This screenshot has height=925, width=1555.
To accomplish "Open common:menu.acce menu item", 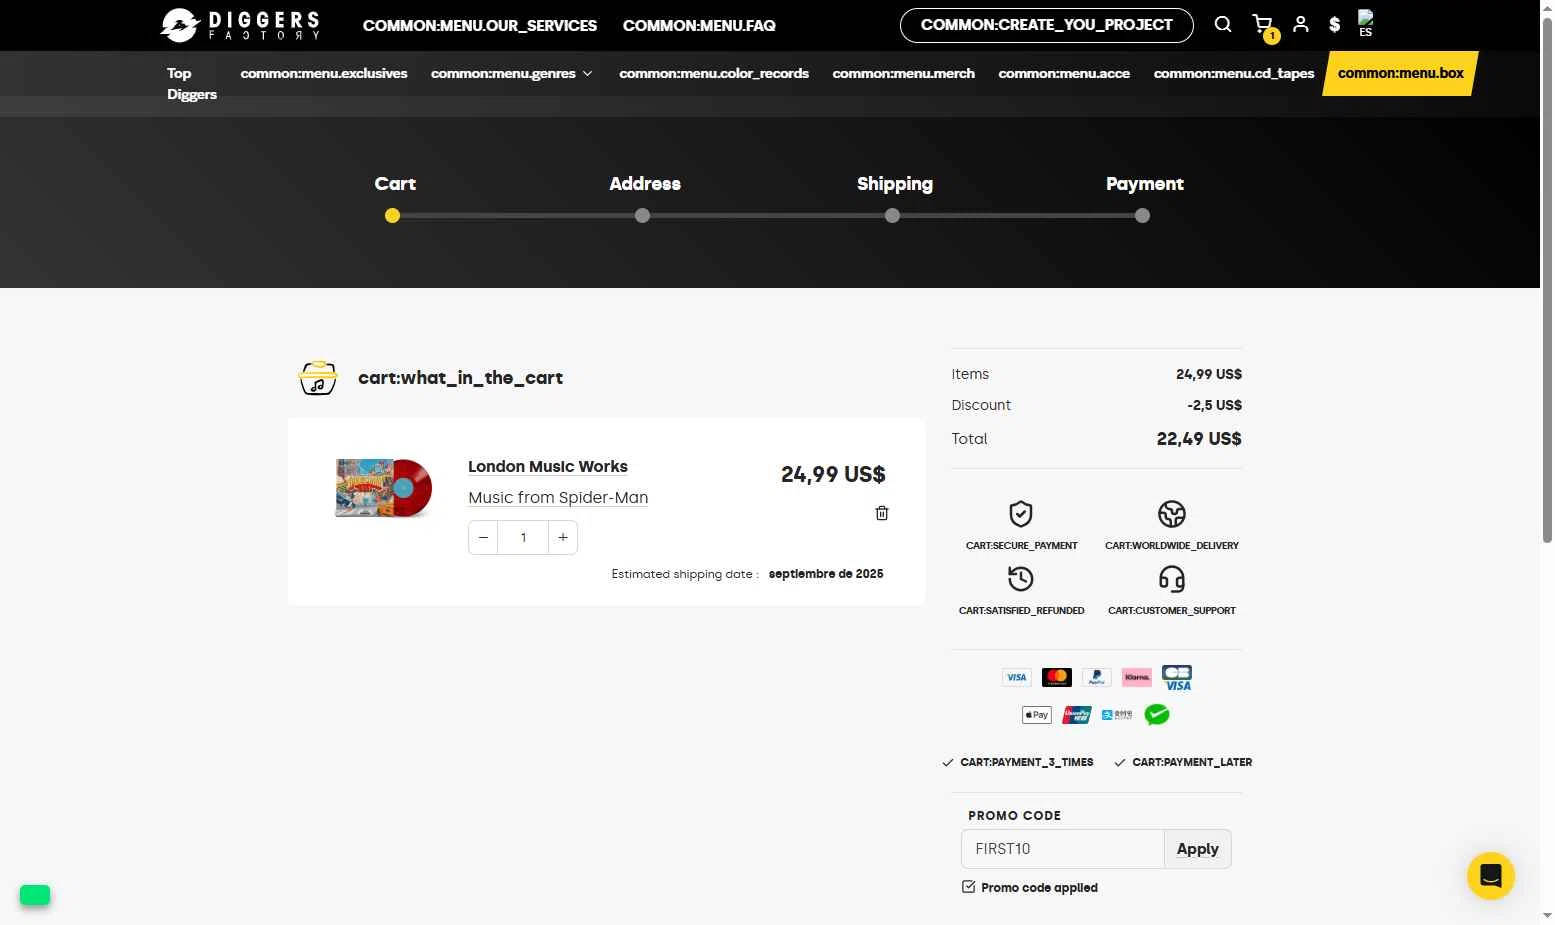I will 1064,73.
